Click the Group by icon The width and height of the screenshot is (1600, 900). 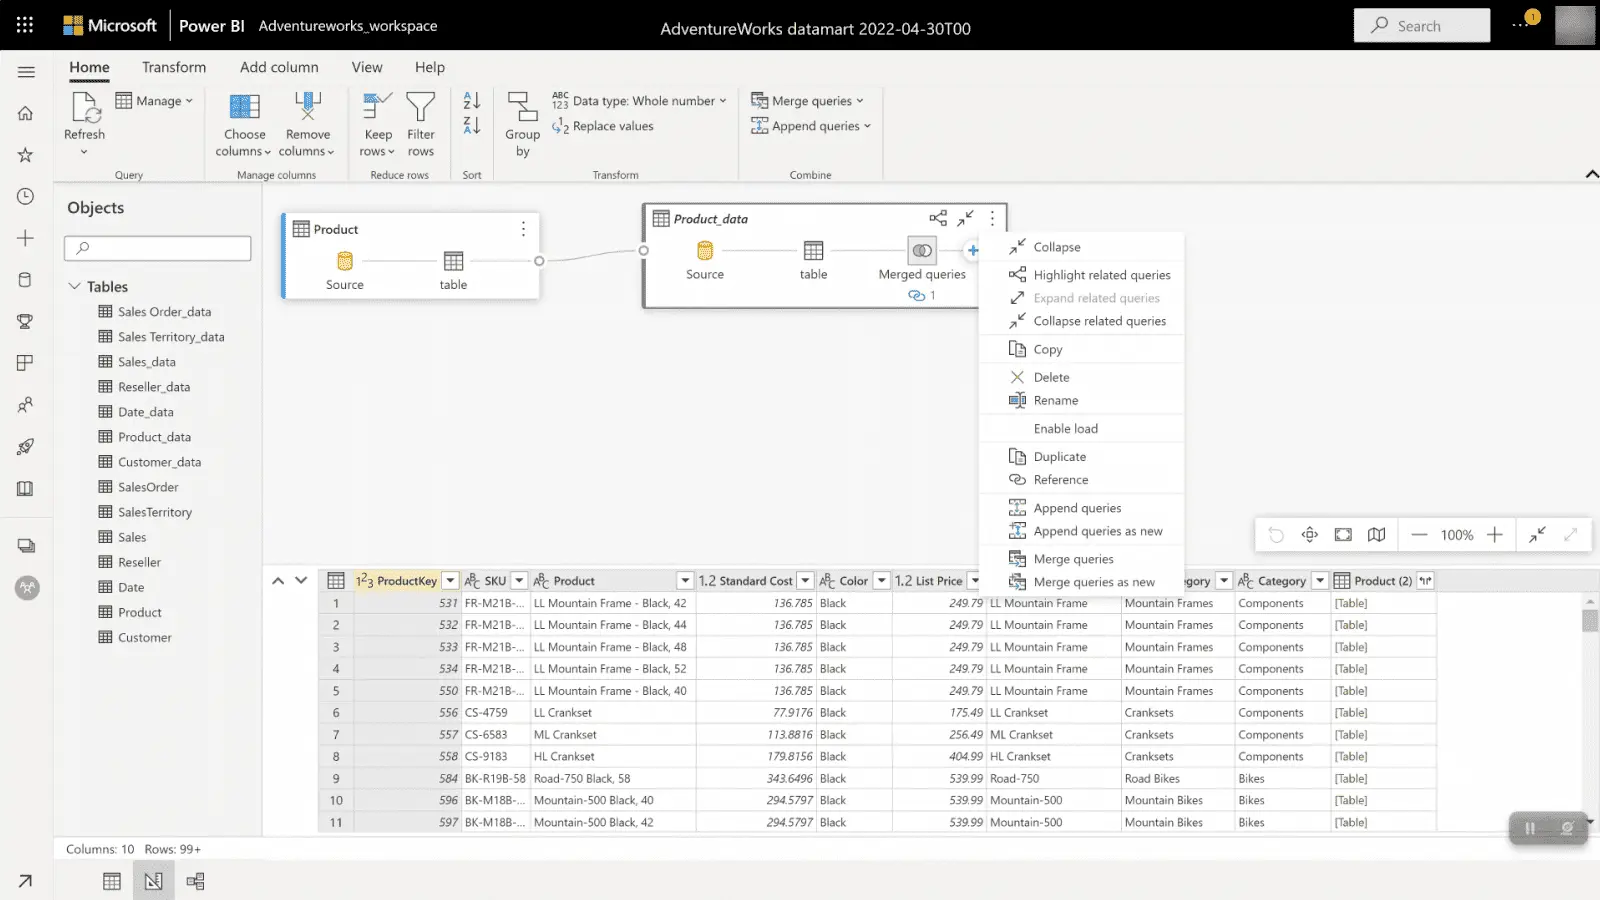tap(522, 108)
